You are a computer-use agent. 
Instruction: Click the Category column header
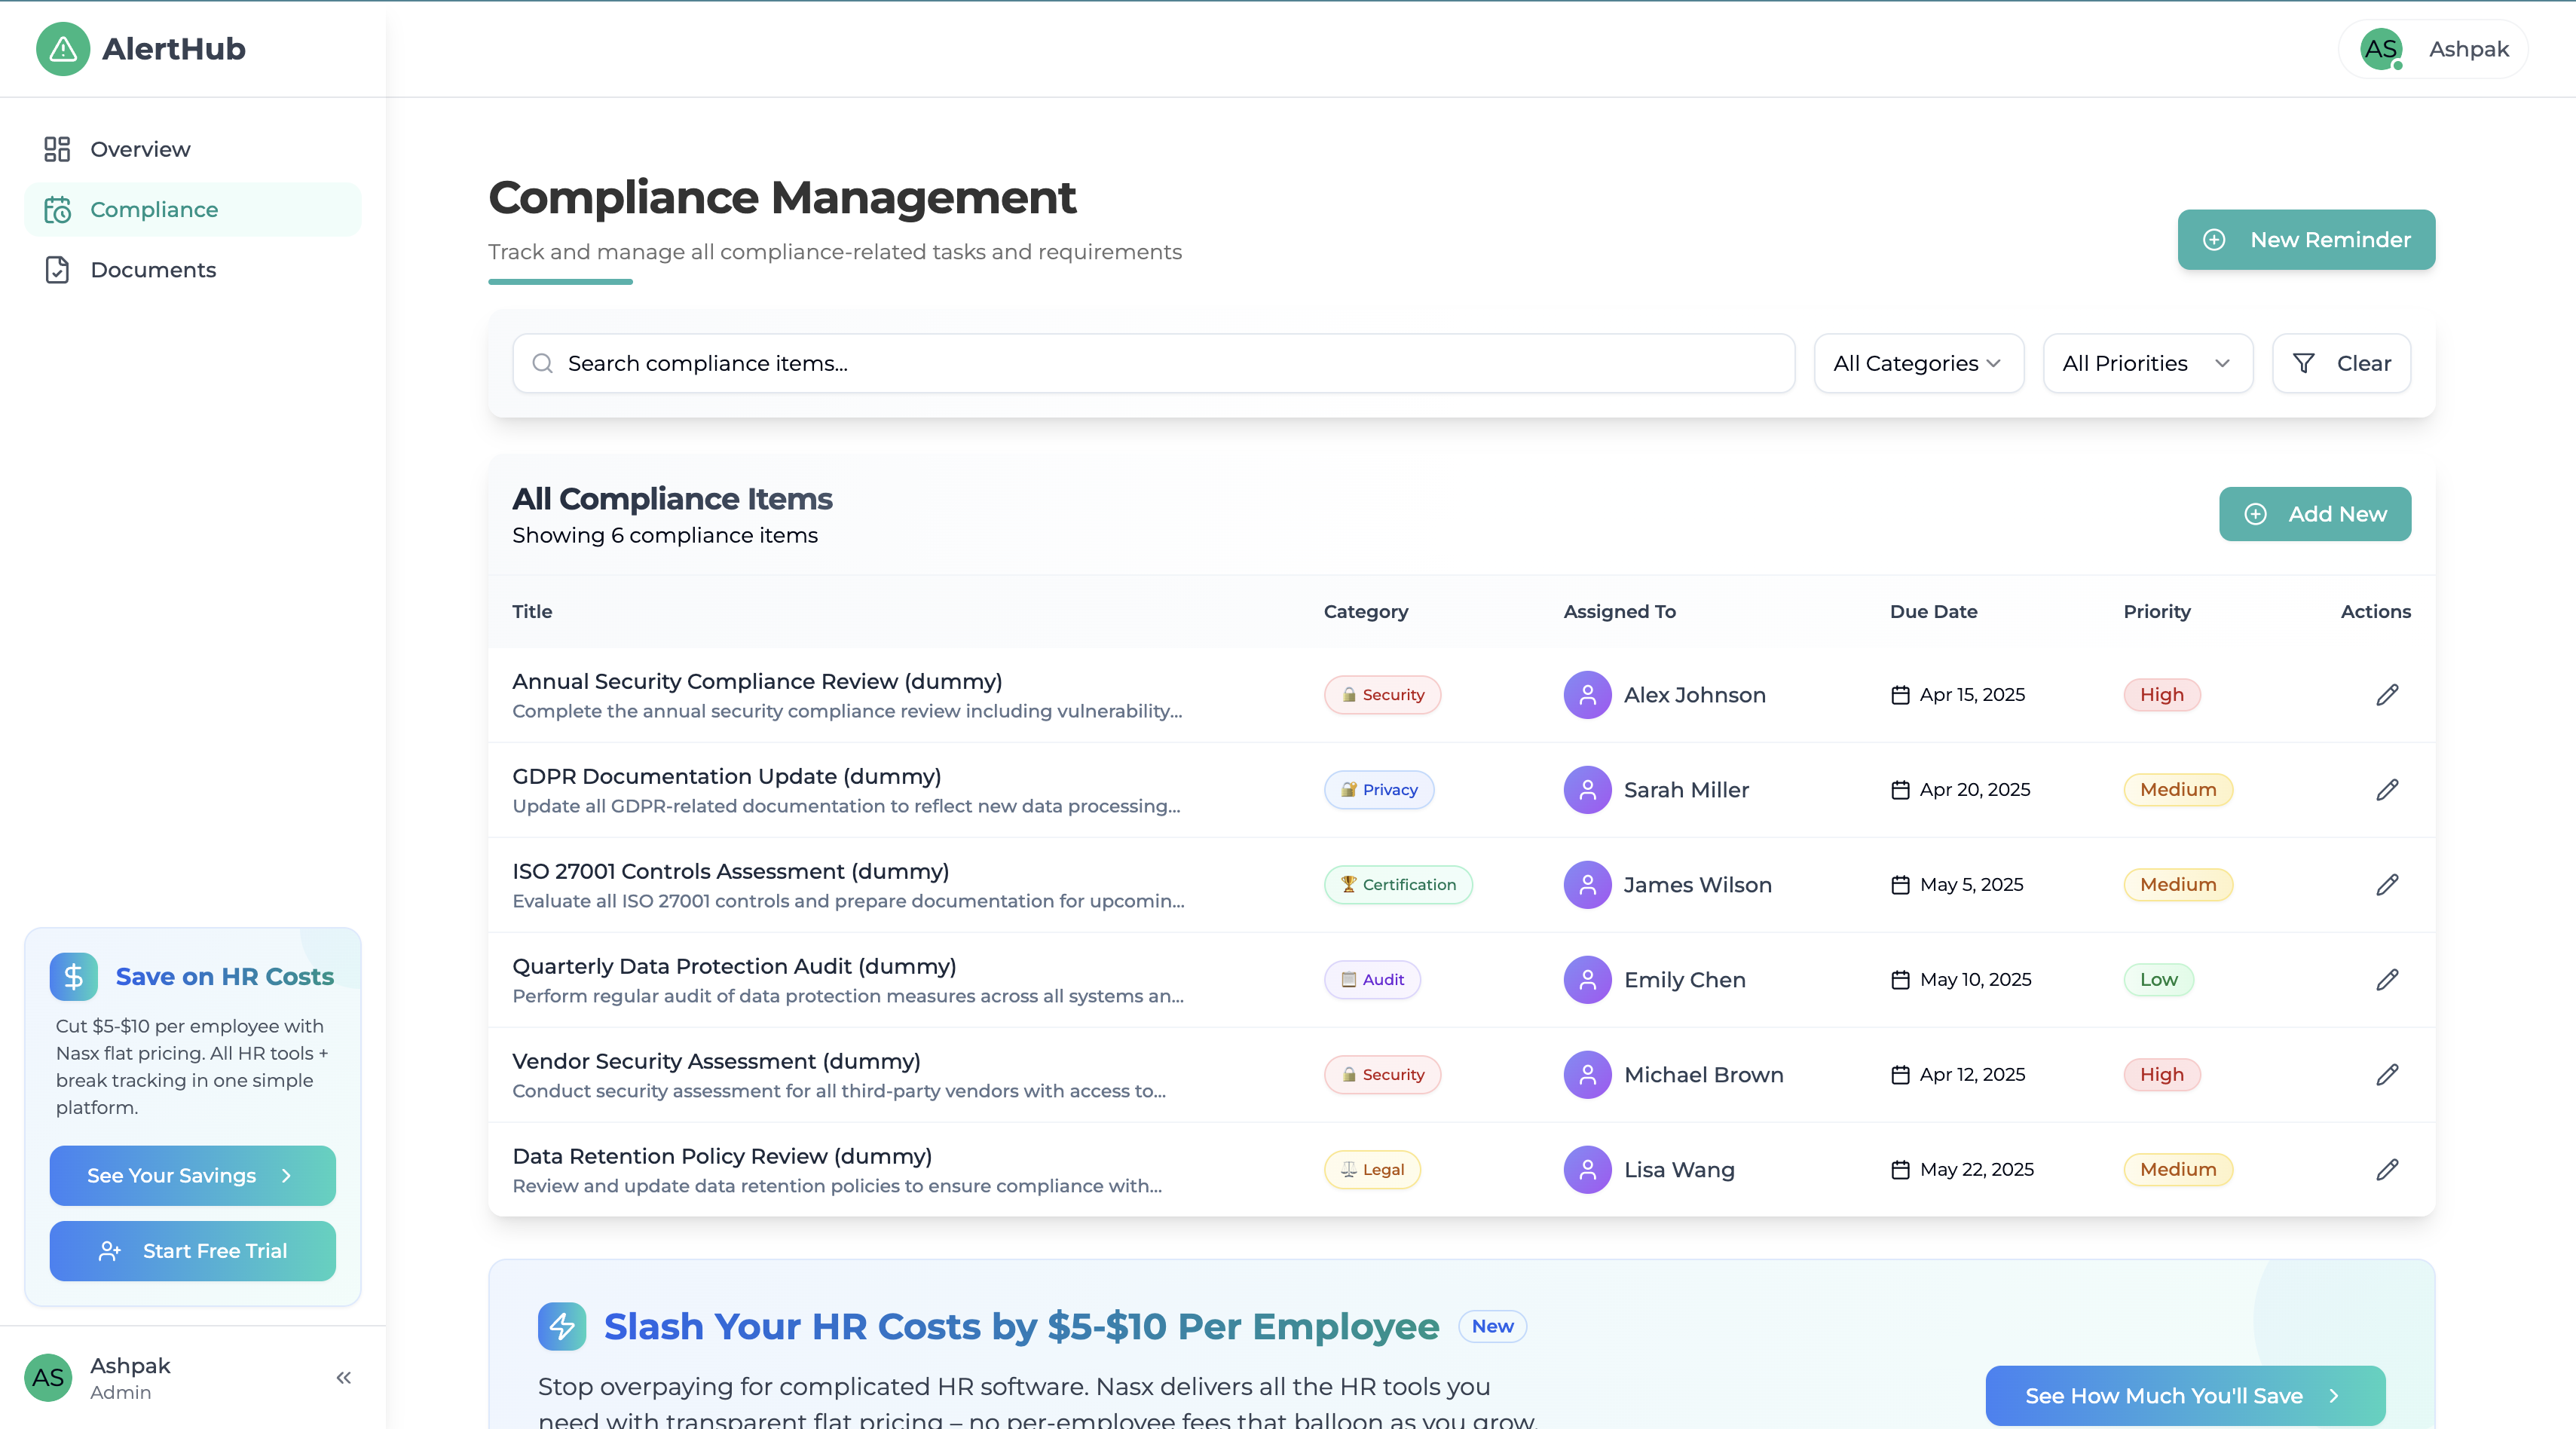1366,612
